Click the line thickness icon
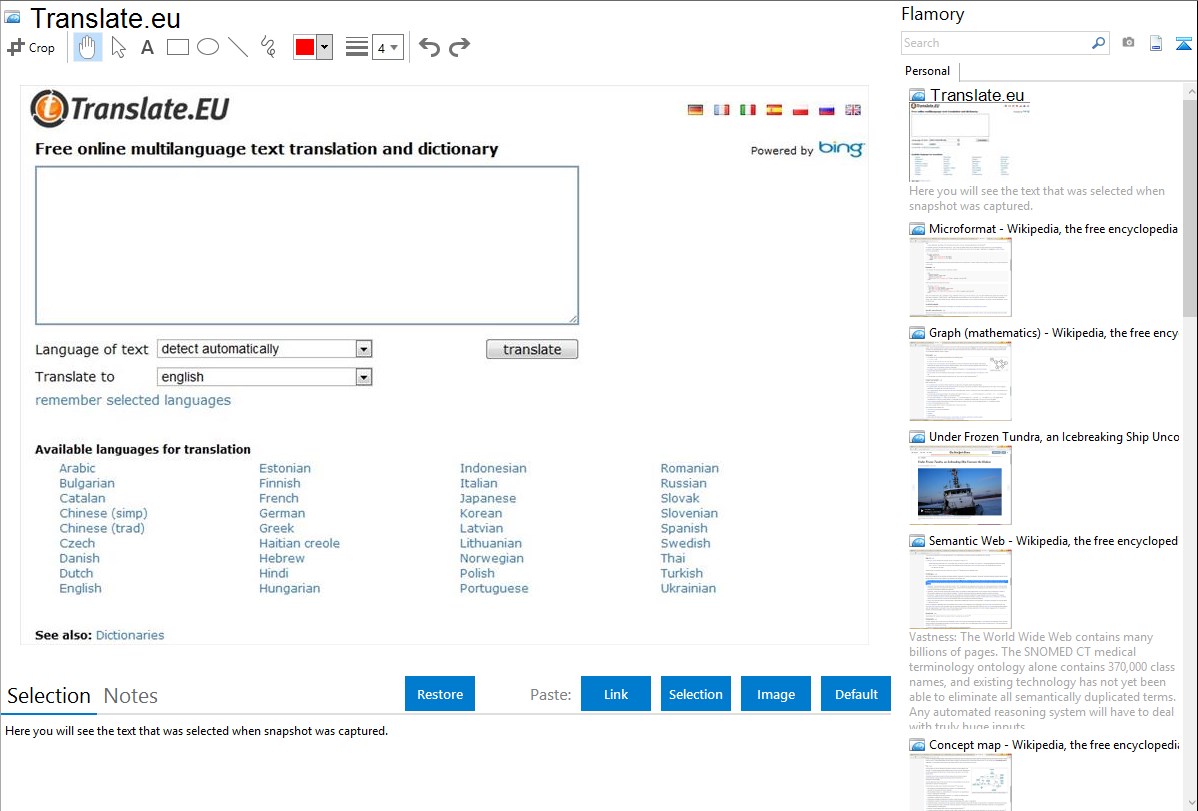 (x=357, y=47)
